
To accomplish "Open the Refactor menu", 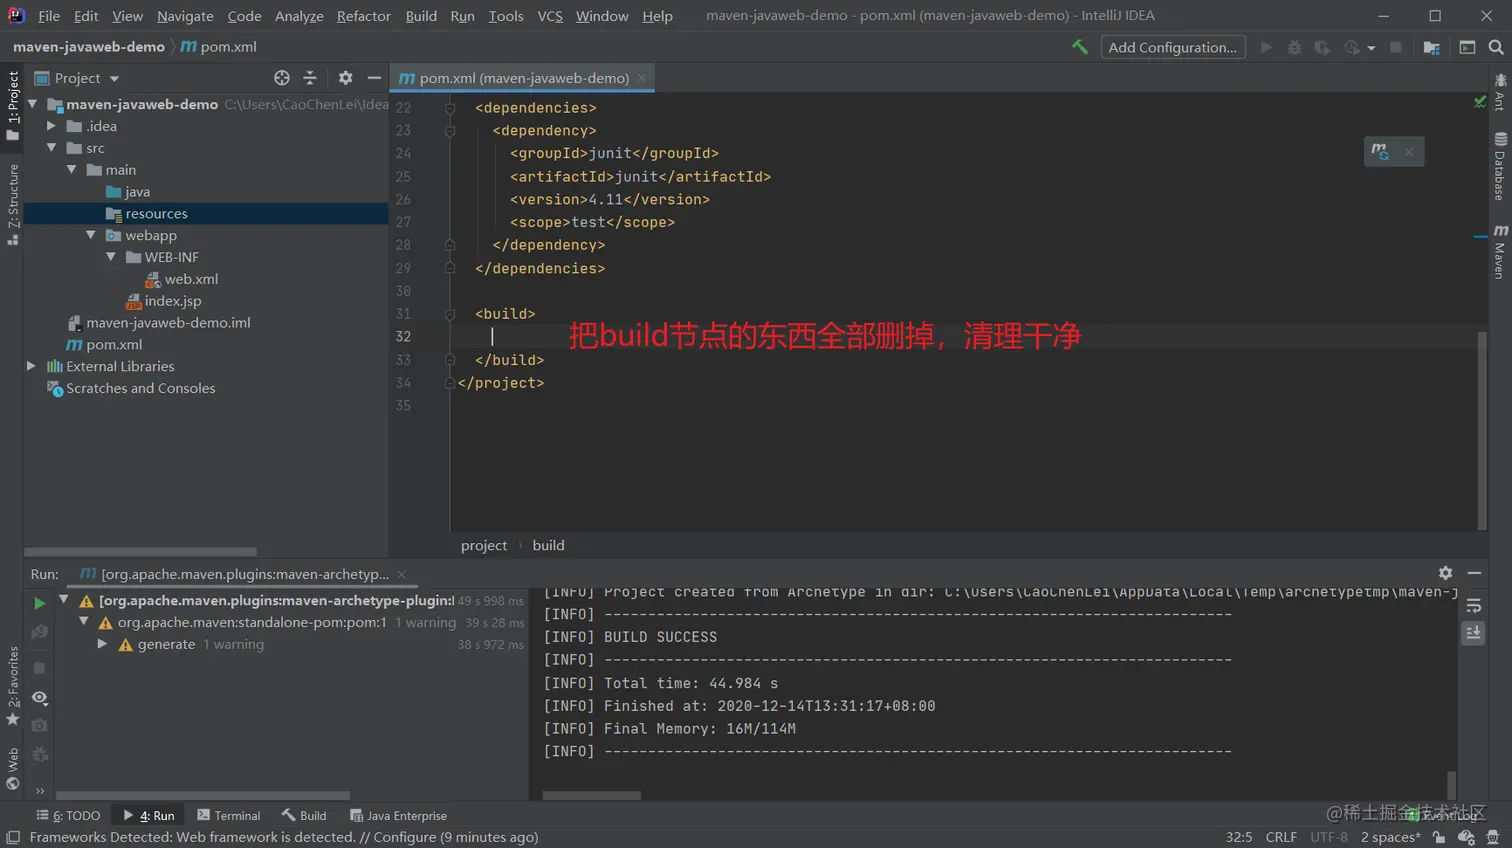I will coord(364,16).
